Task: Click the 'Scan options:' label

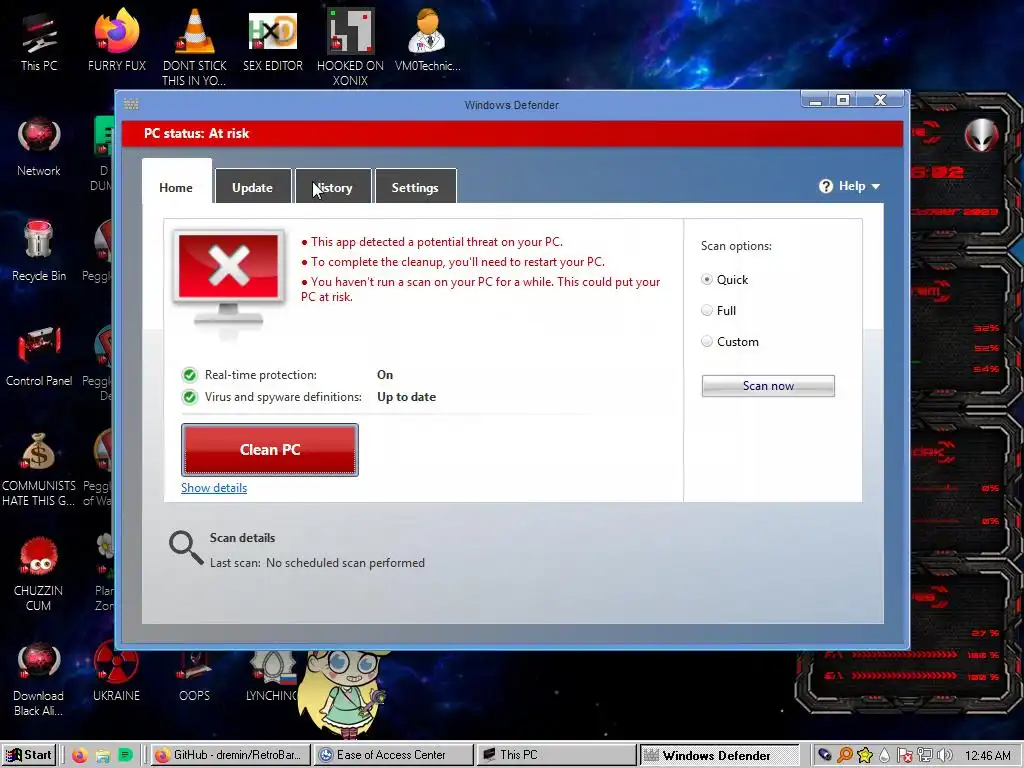Action: click(736, 246)
